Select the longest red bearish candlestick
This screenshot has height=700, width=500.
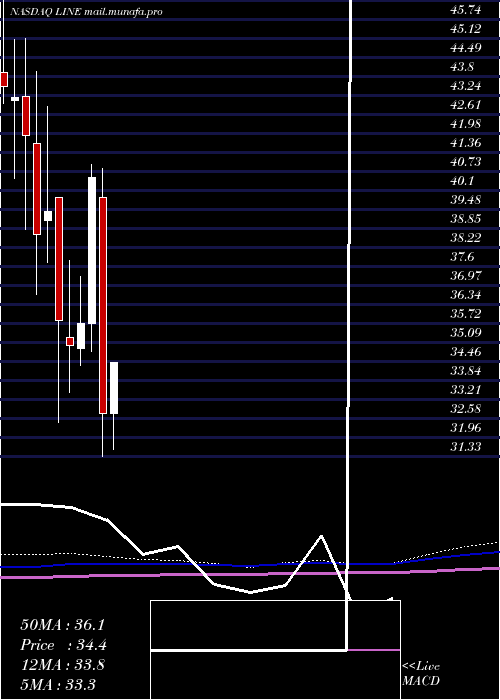[x=103, y=305]
